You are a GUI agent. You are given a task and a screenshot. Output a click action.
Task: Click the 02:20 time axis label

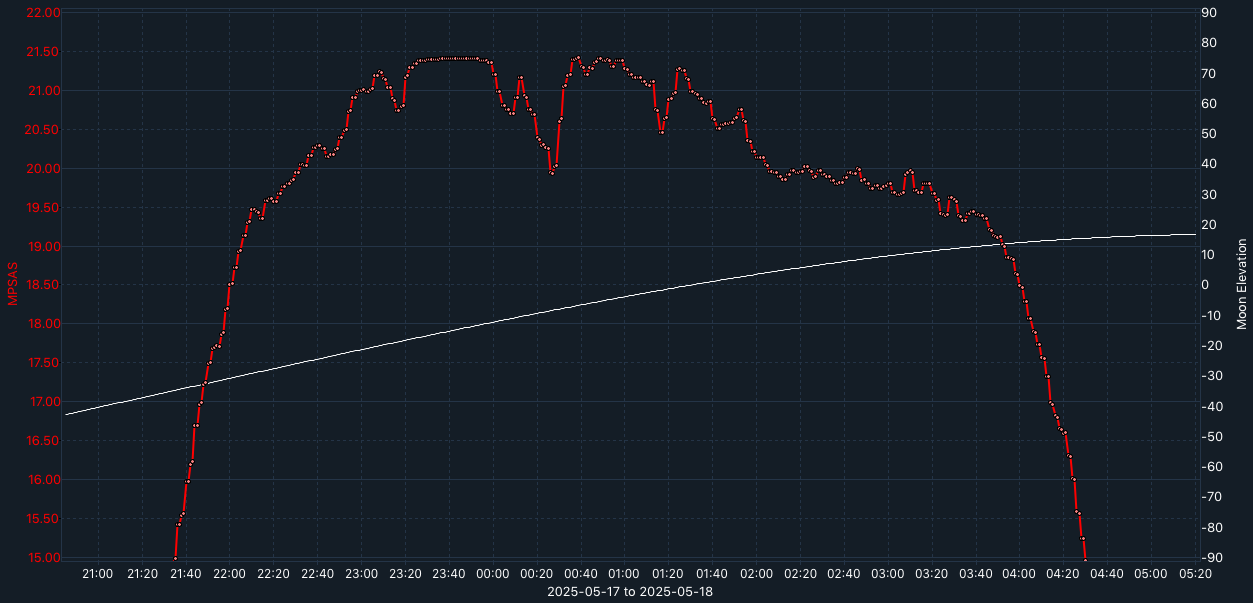coord(800,574)
